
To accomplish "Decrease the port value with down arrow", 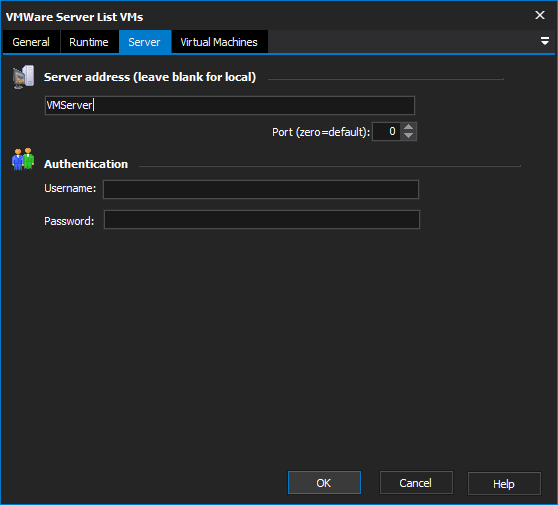I will tap(409, 136).
